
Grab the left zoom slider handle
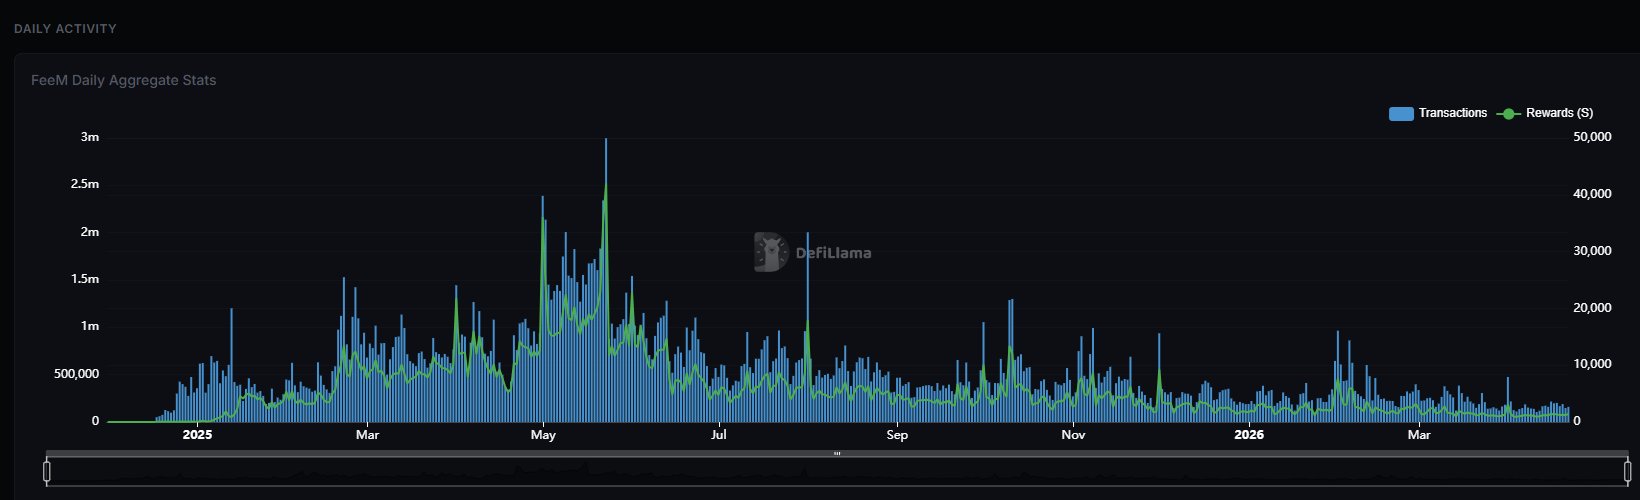pos(46,470)
